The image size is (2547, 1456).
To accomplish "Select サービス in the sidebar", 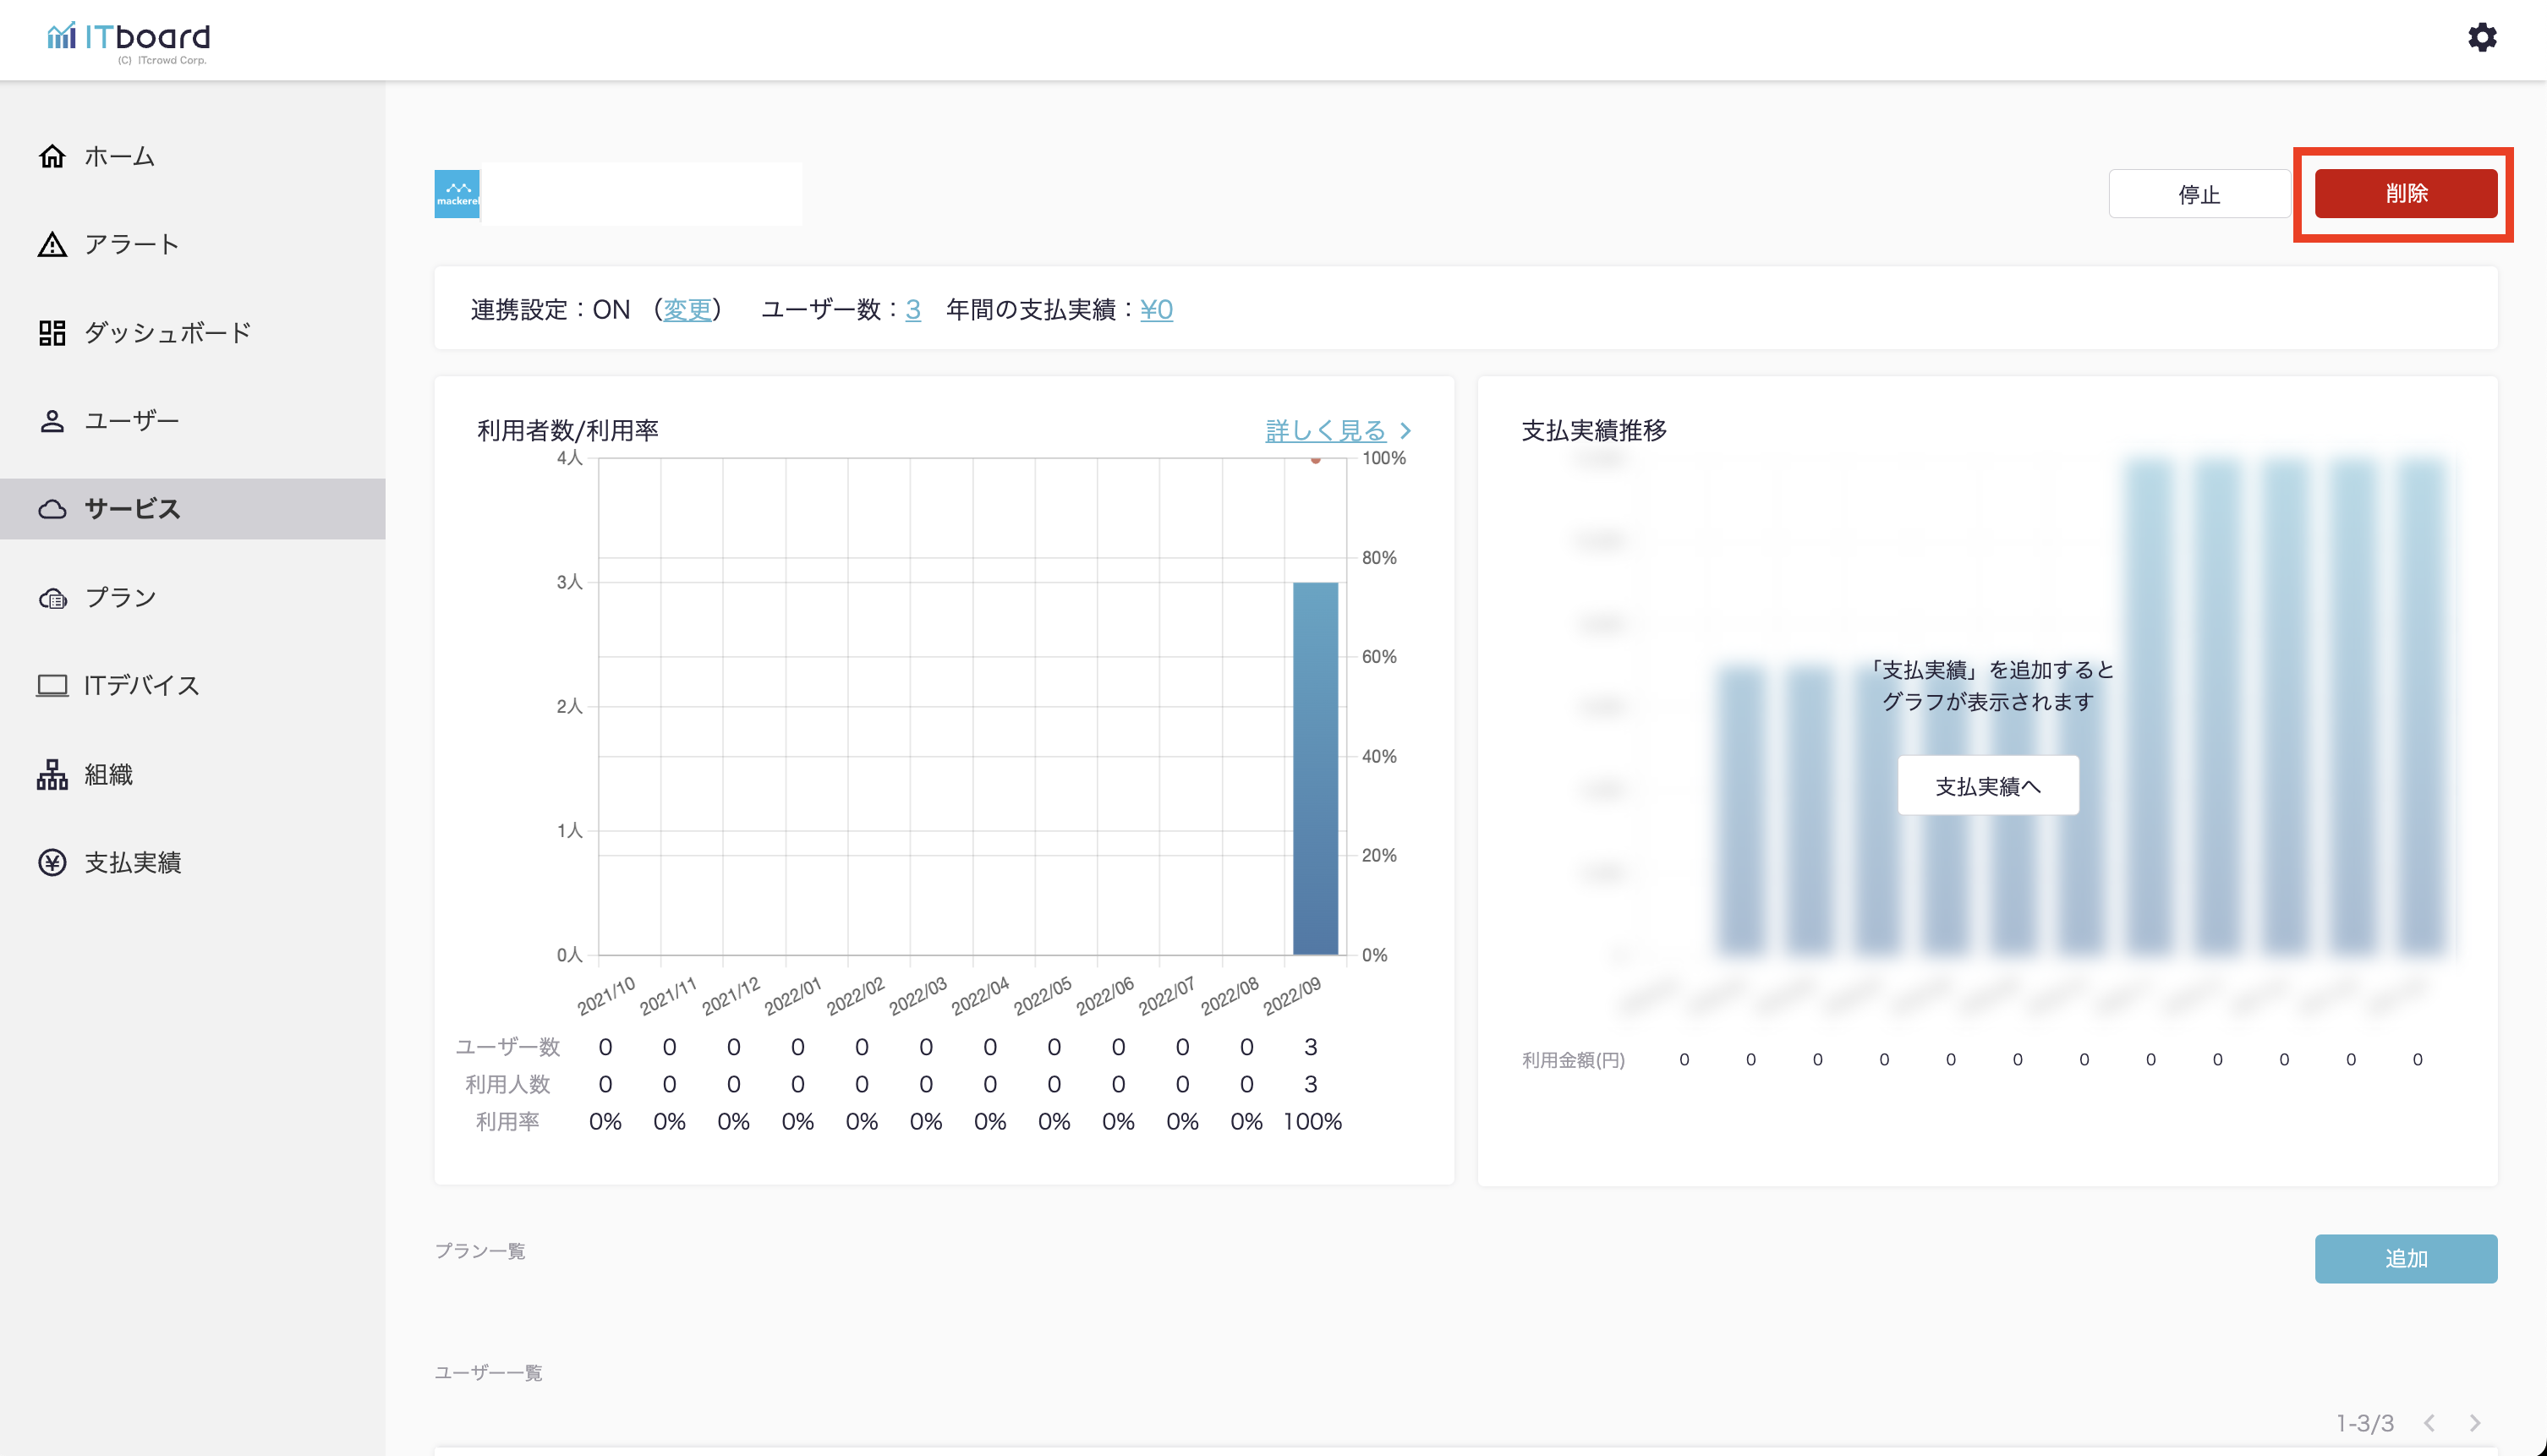I will pyautogui.click(x=132, y=509).
